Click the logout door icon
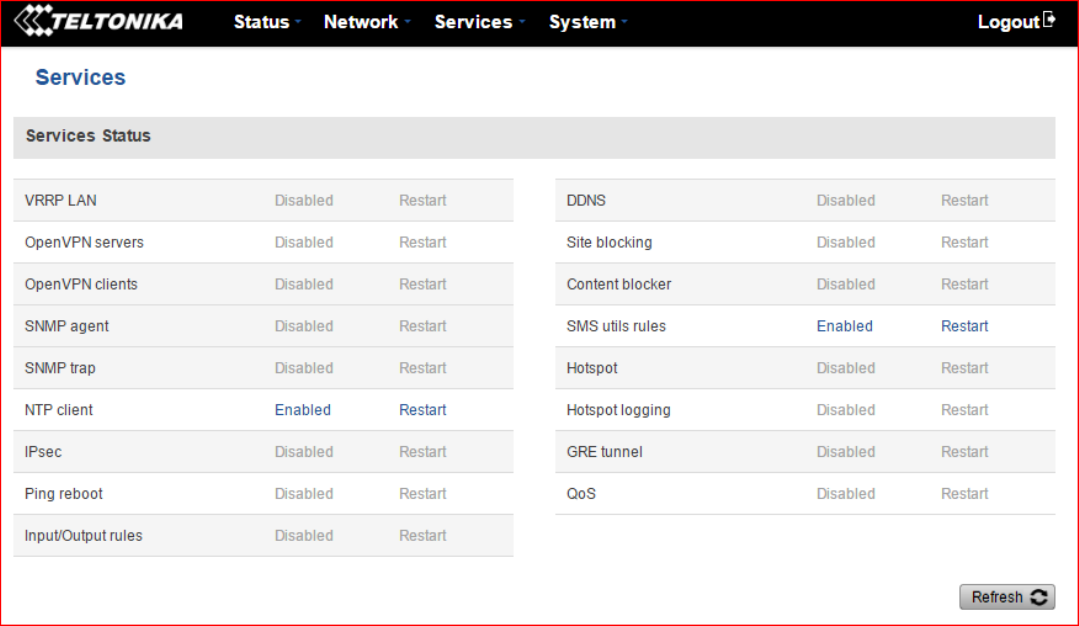This screenshot has width=1079, height=626. tap(1049, 20)
